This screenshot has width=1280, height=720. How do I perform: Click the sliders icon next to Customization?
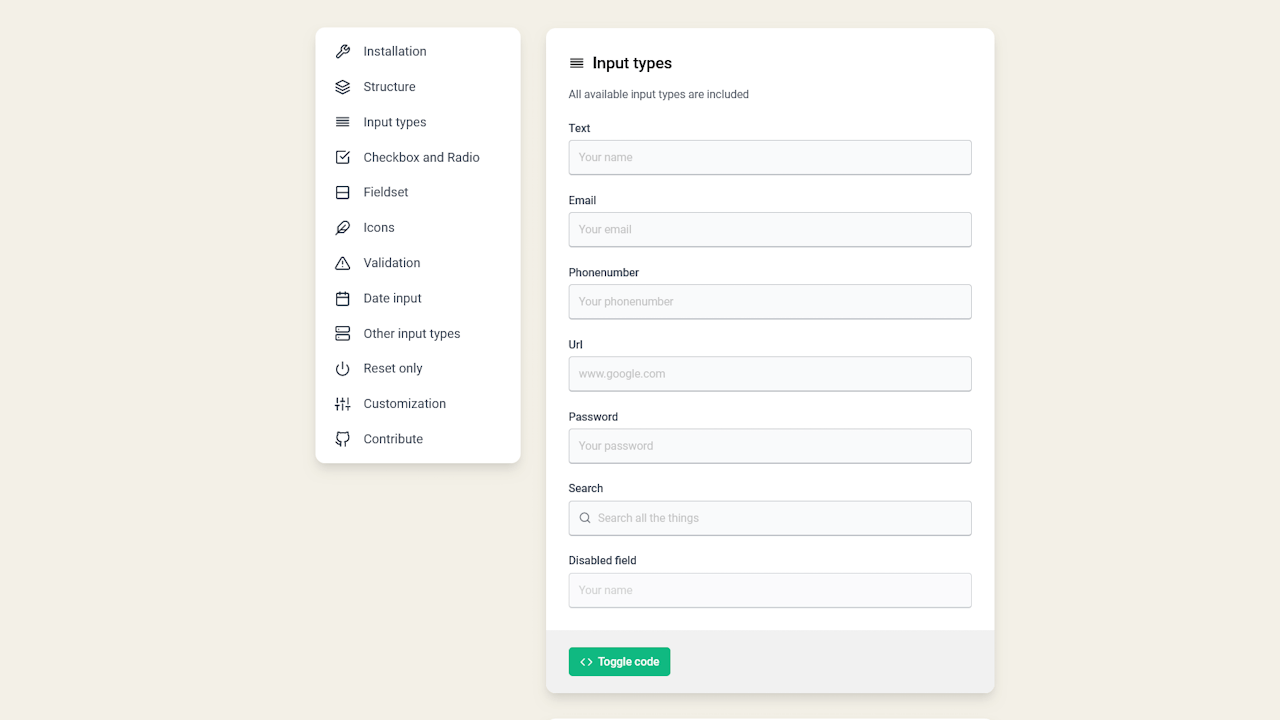tap(342, 404)
